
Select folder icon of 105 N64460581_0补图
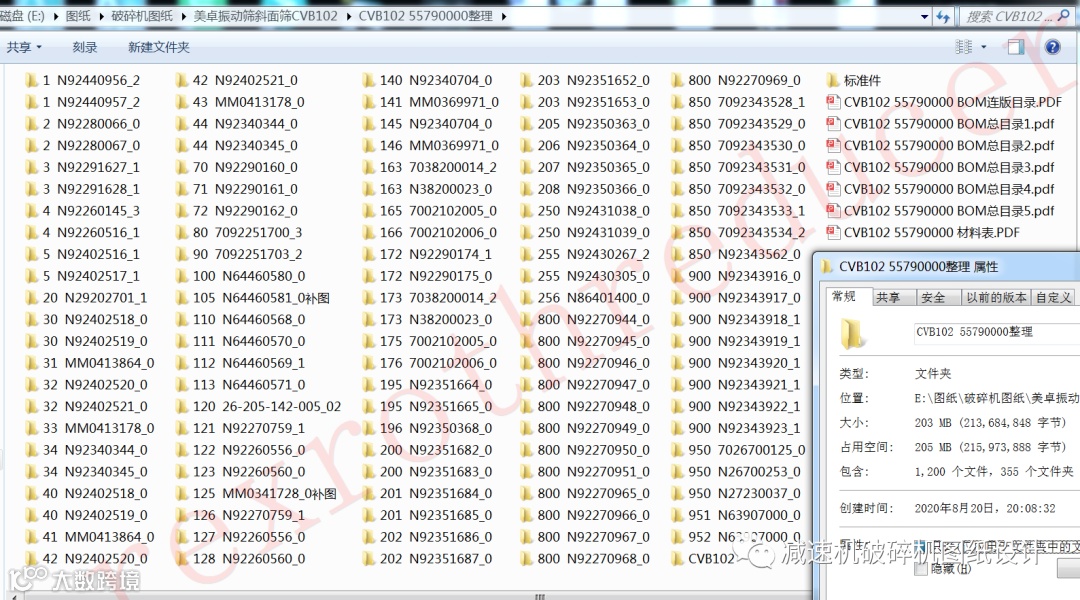pyautogui.click(x=182, y=298)
